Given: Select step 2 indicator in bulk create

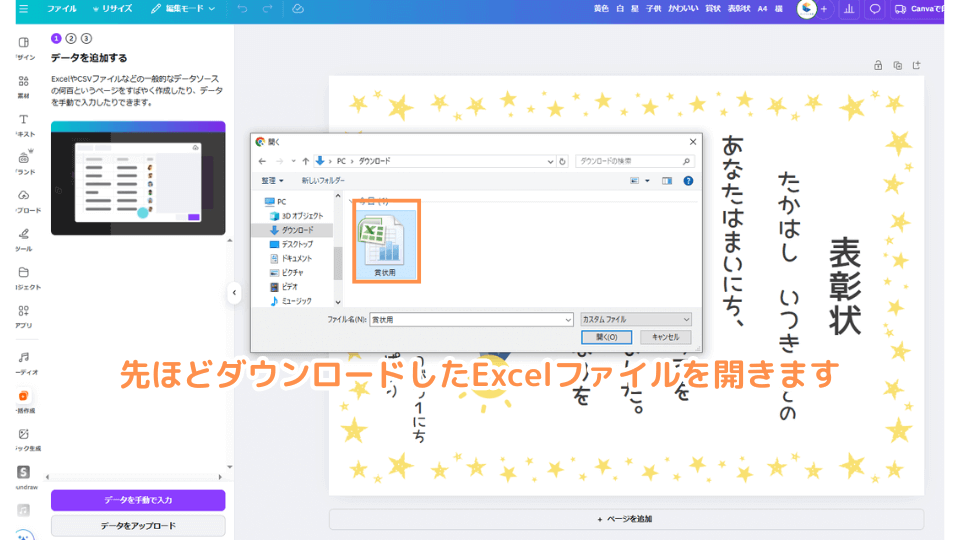Looking at the screenshot, I should [71, 39].
